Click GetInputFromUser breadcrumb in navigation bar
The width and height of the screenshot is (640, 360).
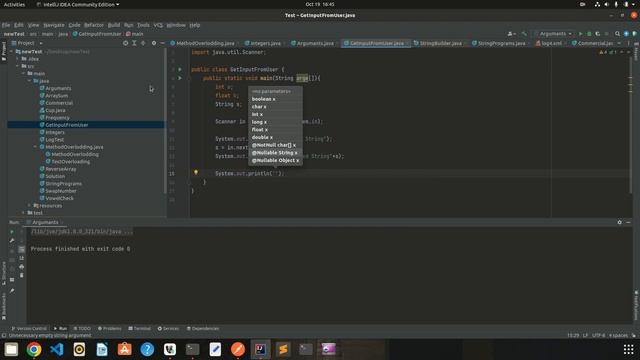coord(97,34)
